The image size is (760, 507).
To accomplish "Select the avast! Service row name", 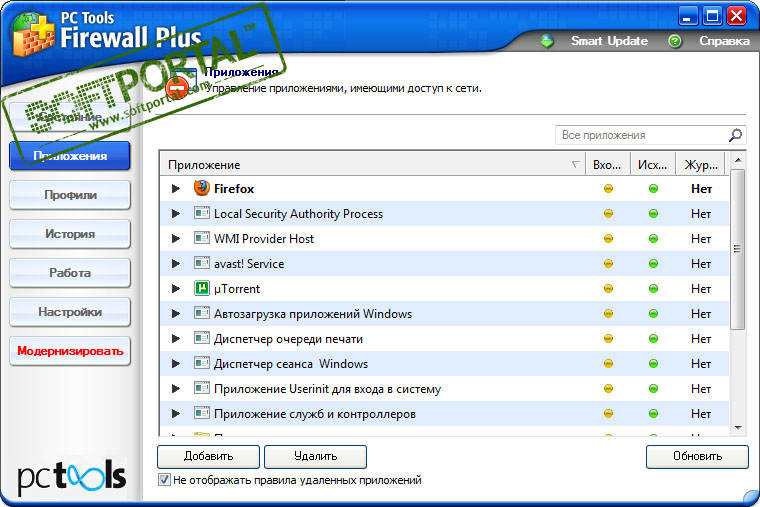I will 249,264.
